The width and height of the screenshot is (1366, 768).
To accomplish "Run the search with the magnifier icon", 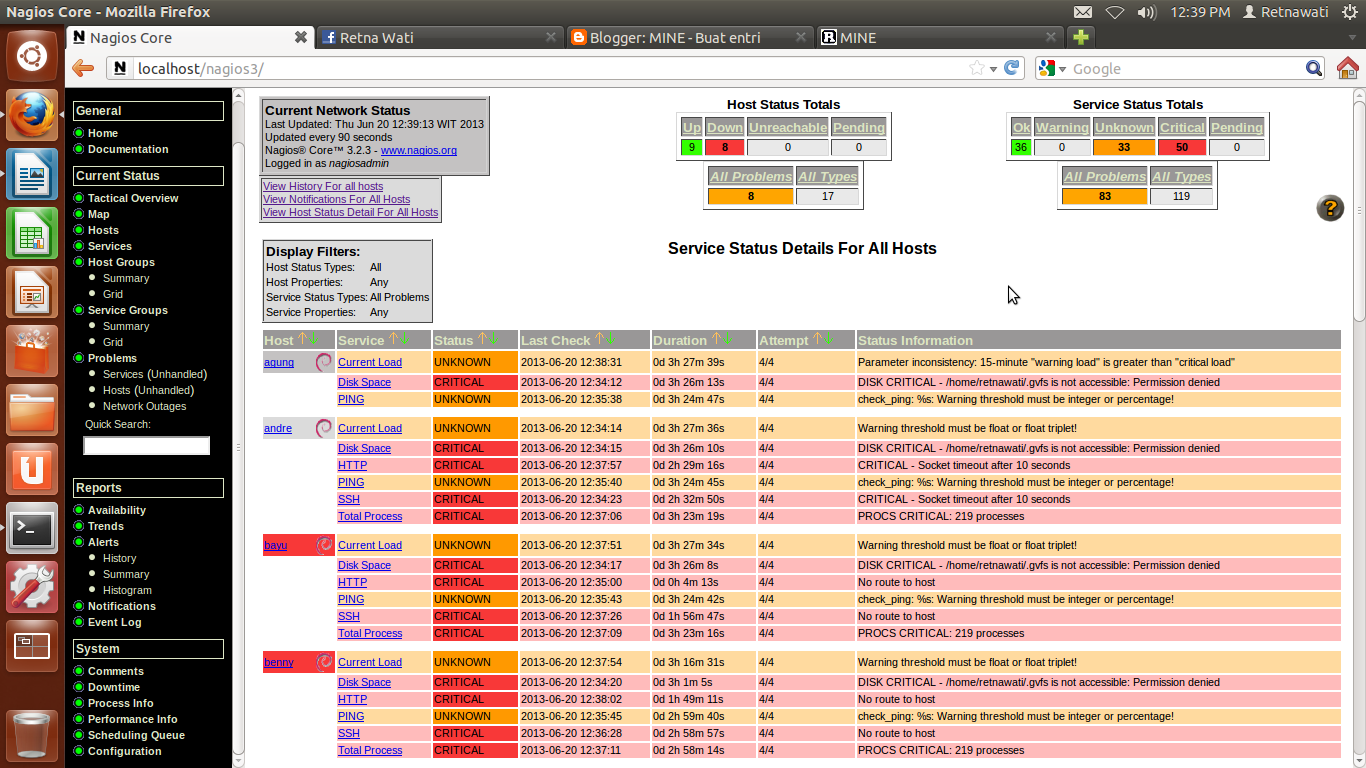I will [x=1314, y=68].
